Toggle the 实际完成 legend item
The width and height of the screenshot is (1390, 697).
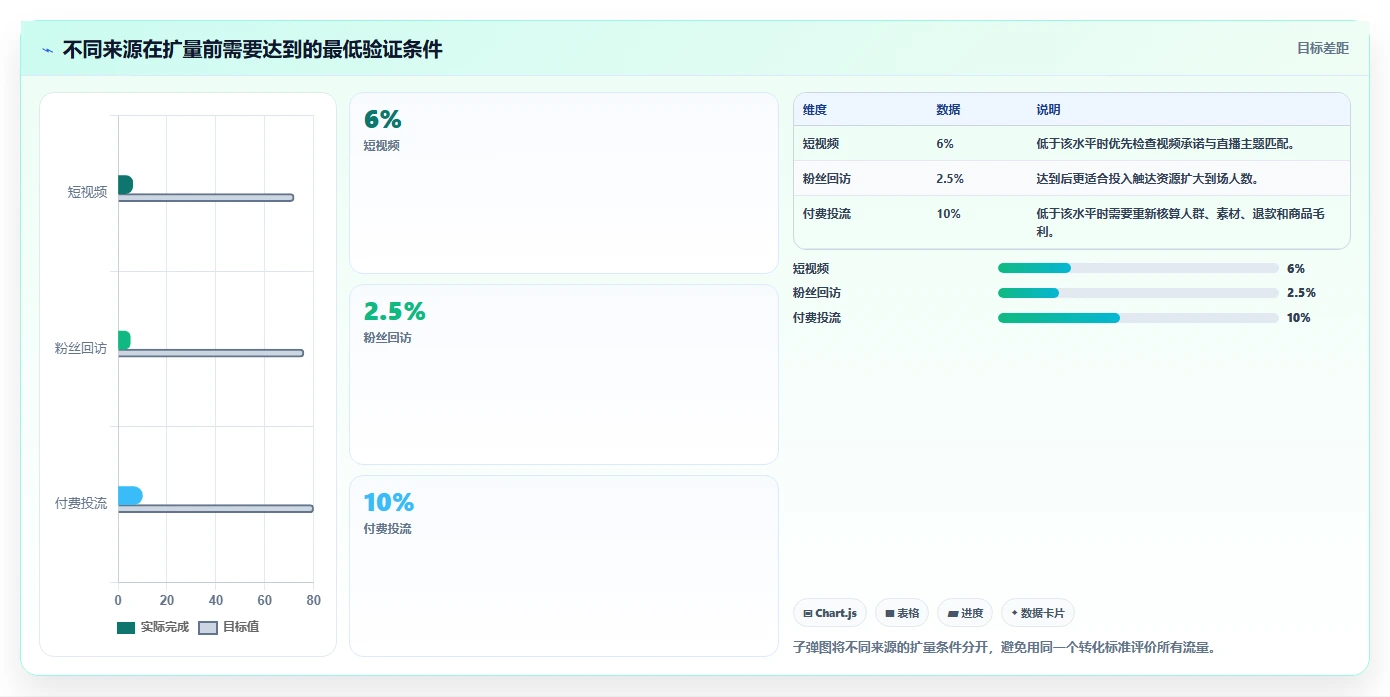[153, 627]
